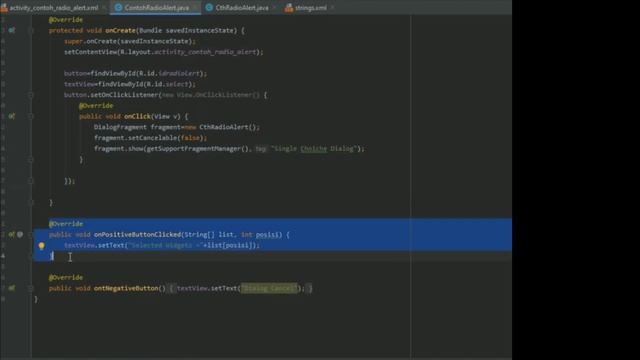The width and height of the screenshot is (640, 360).
Task: Switch to the CthRadioAlert.java tab
Action: (242, 8)
